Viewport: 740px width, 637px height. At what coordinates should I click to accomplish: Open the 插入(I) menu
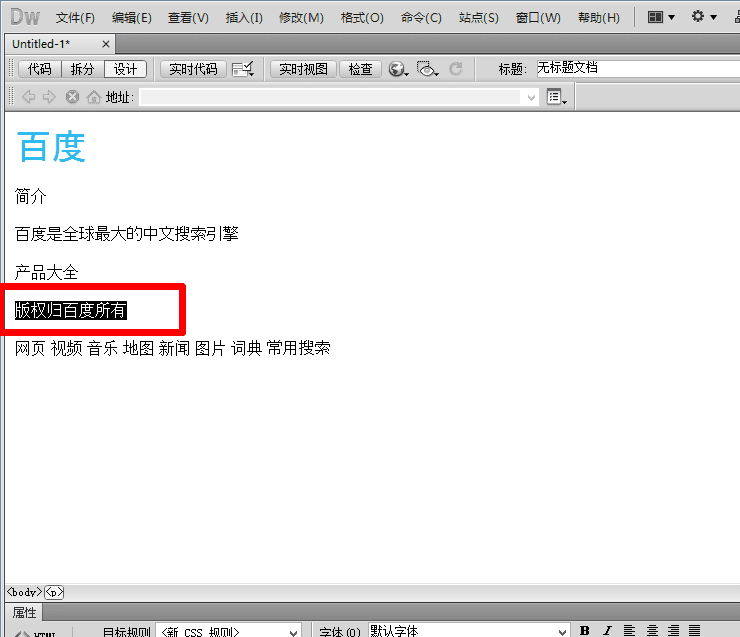tap(244, 17)
